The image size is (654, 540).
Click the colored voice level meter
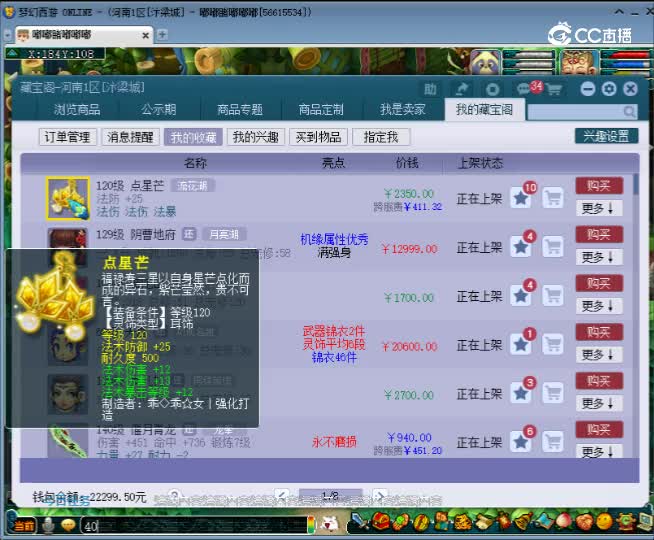pos(311,525)
